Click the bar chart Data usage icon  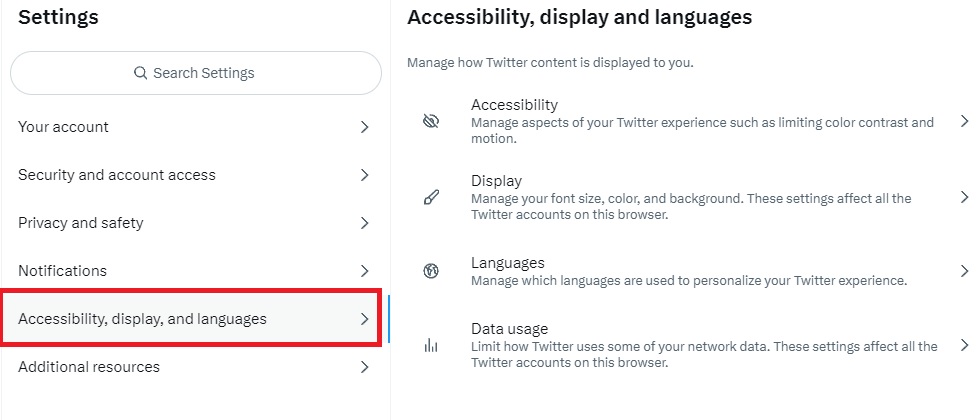(x=431, y=345)
